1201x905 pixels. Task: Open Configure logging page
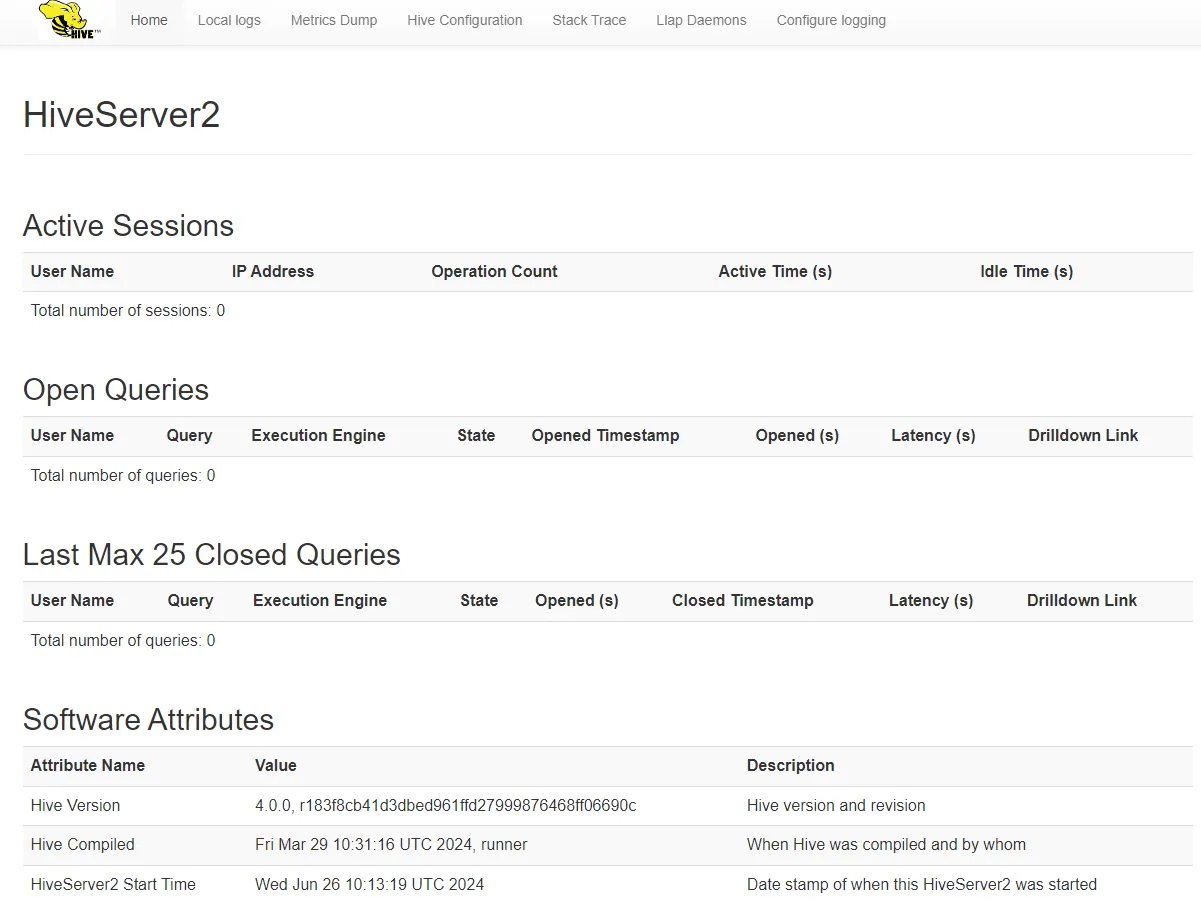pos(831,20)
